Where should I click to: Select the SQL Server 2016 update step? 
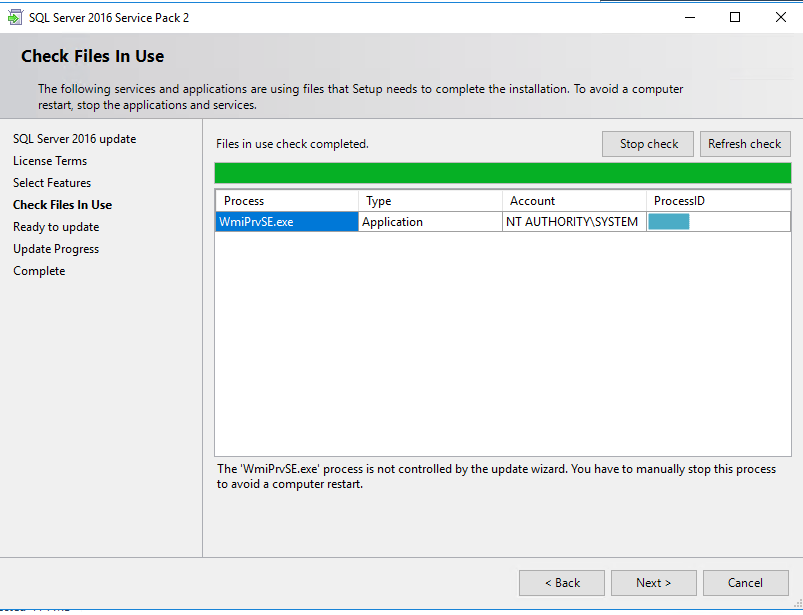click(x=75, y=139)
